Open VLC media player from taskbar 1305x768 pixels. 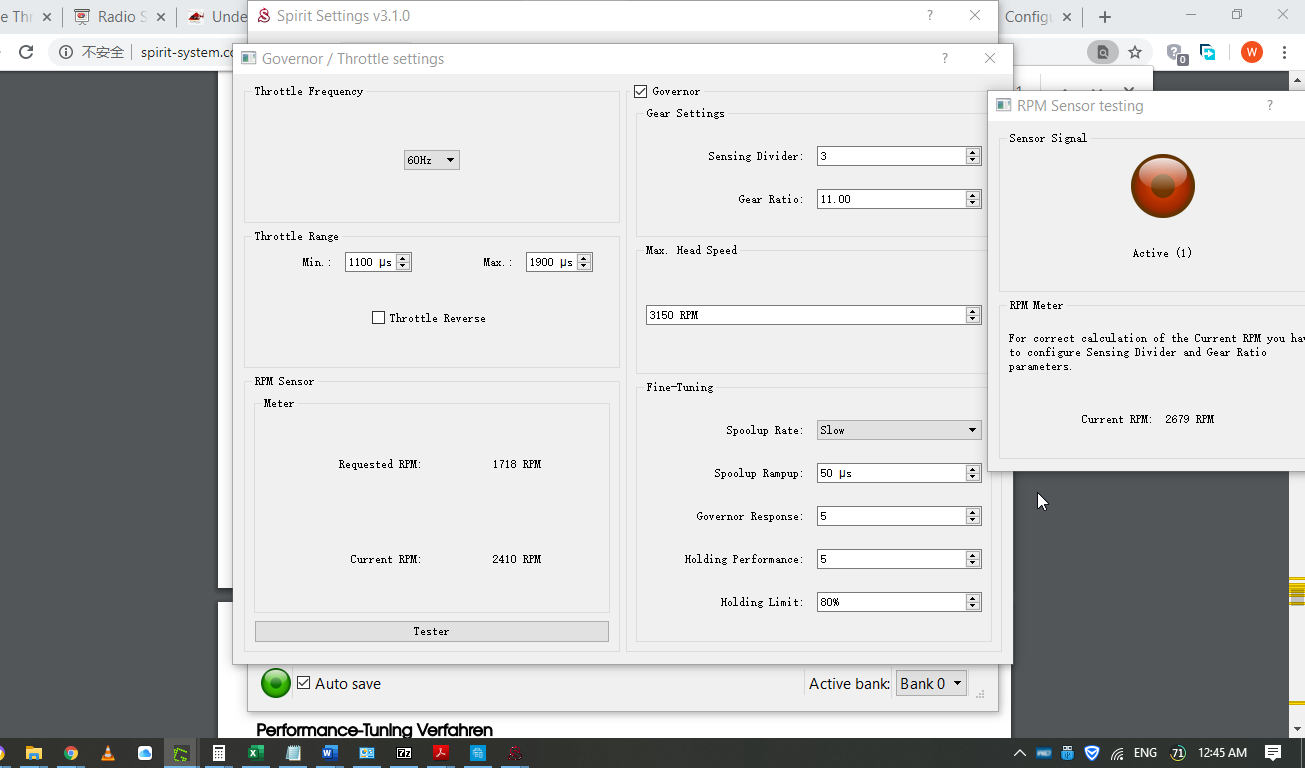click(x=108, y=753)
